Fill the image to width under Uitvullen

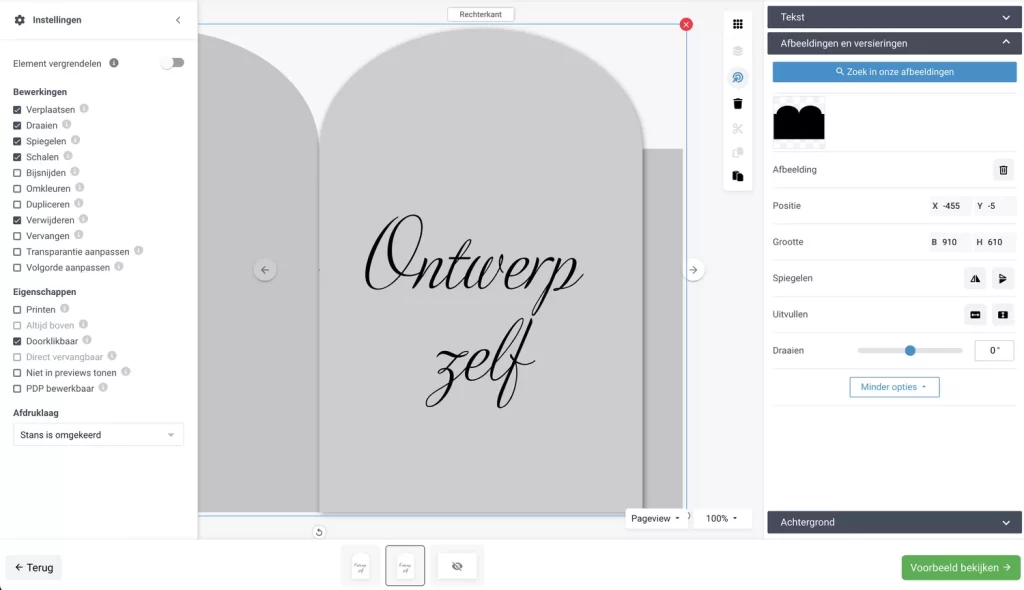pos(975,314)
